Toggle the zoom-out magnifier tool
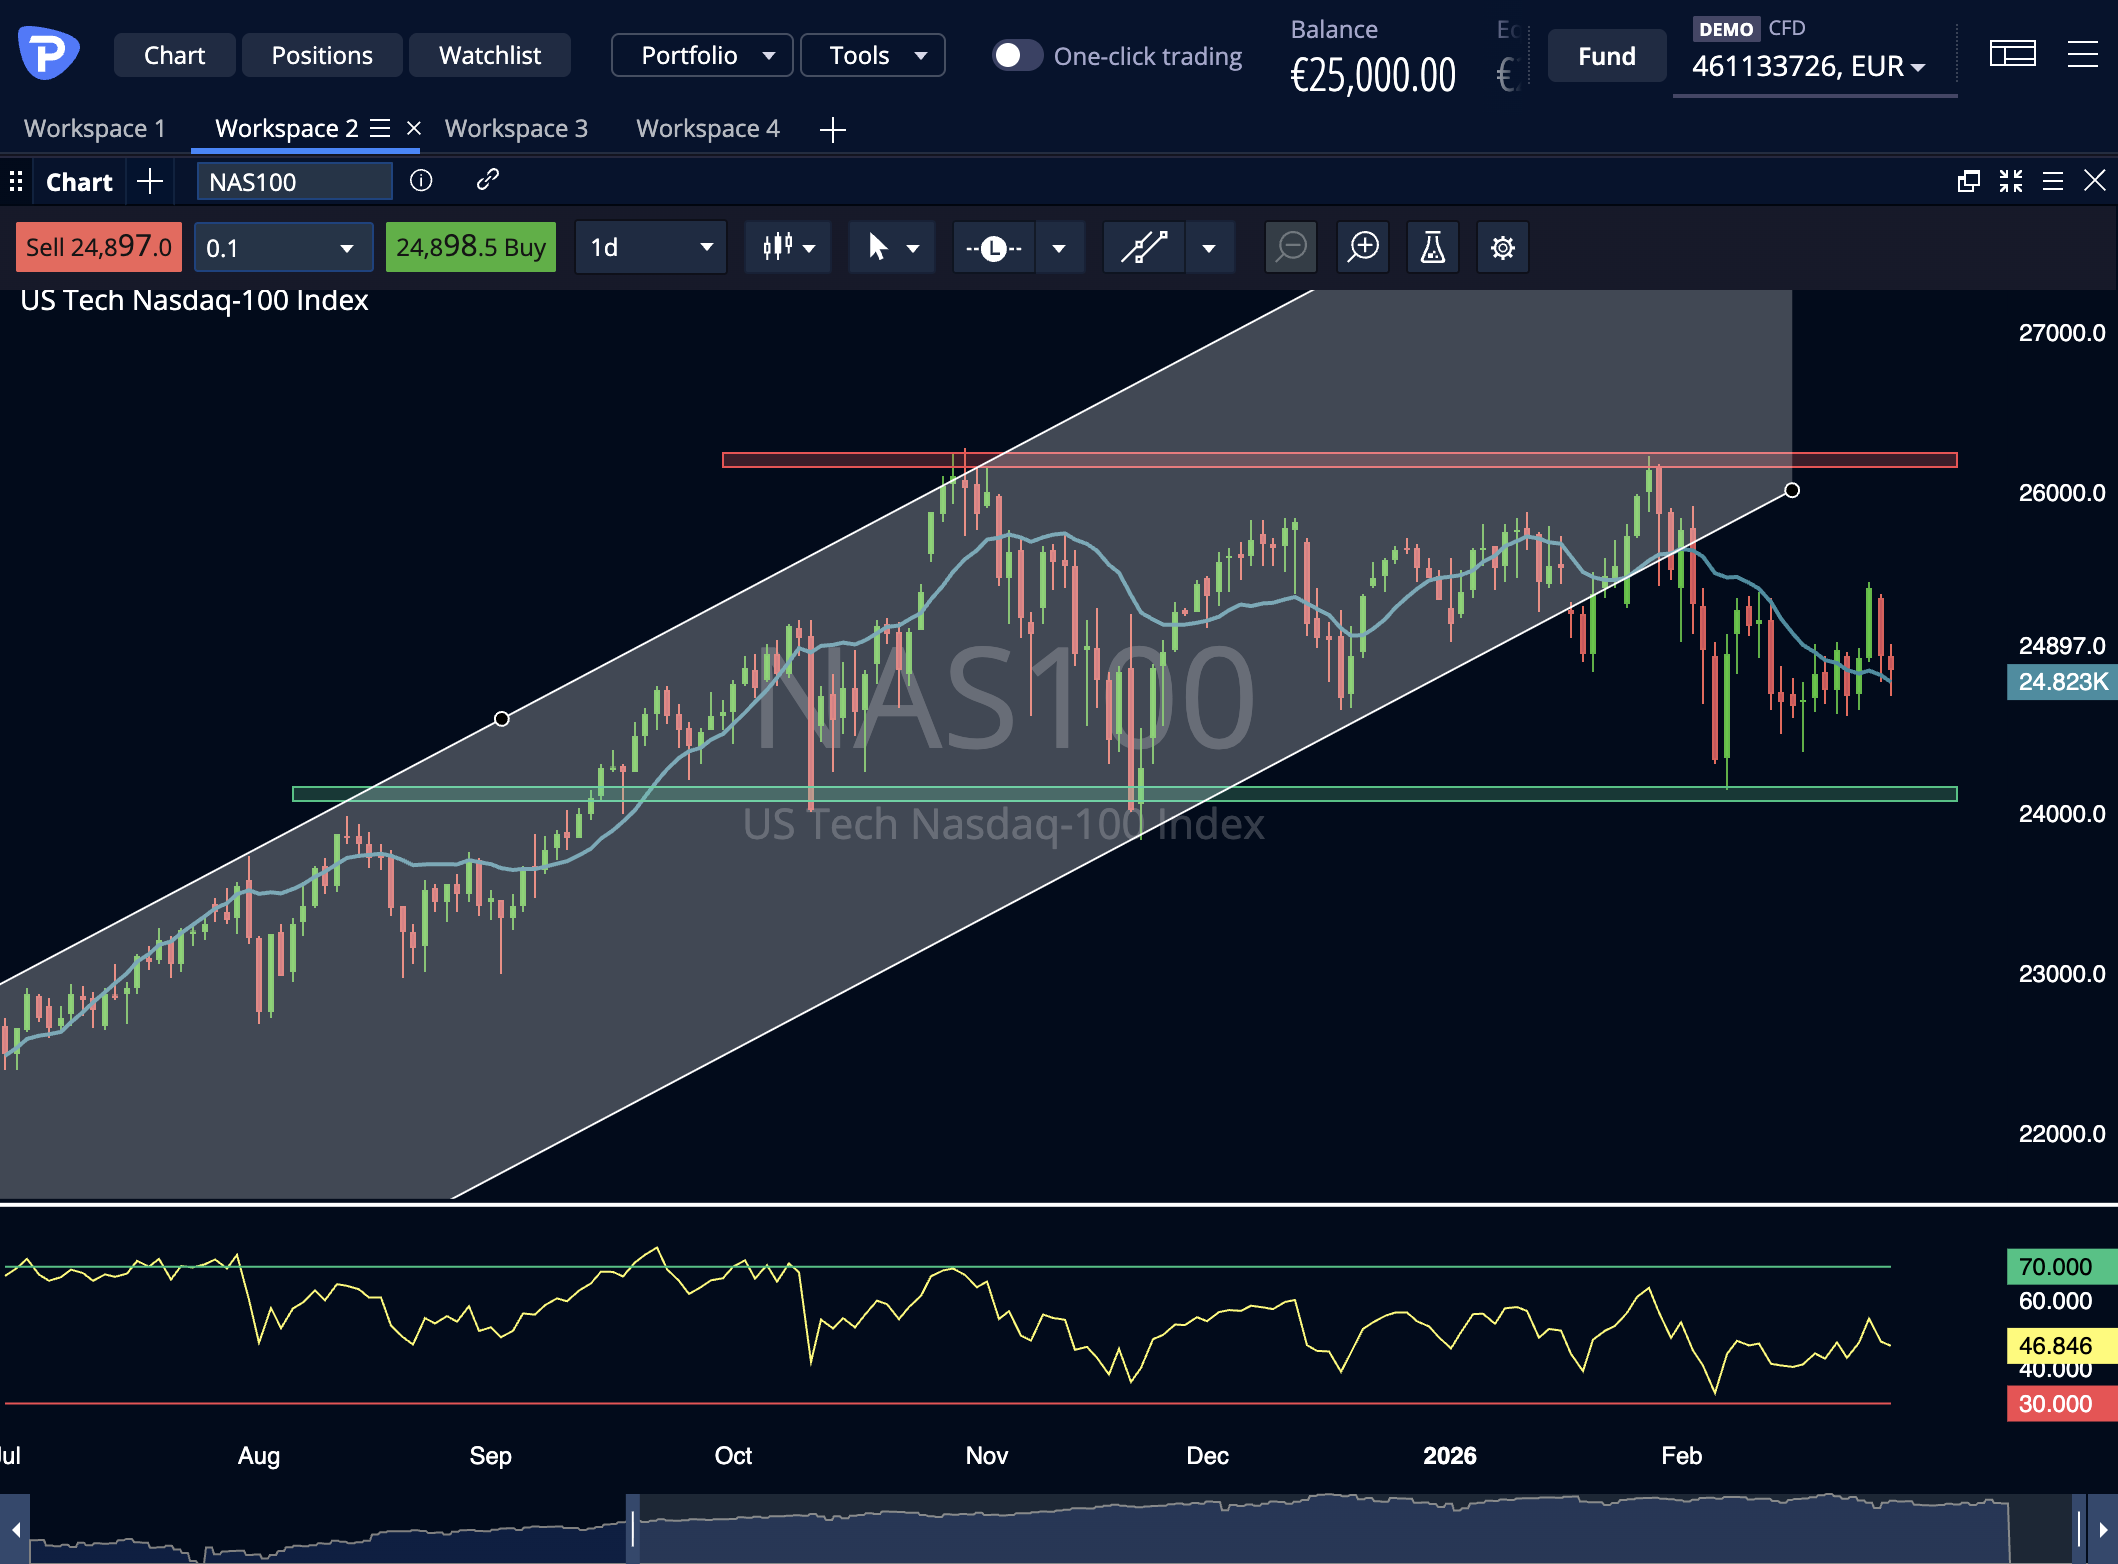This screenshot has width=2118, height=1564. click(x=1291, y=247)
